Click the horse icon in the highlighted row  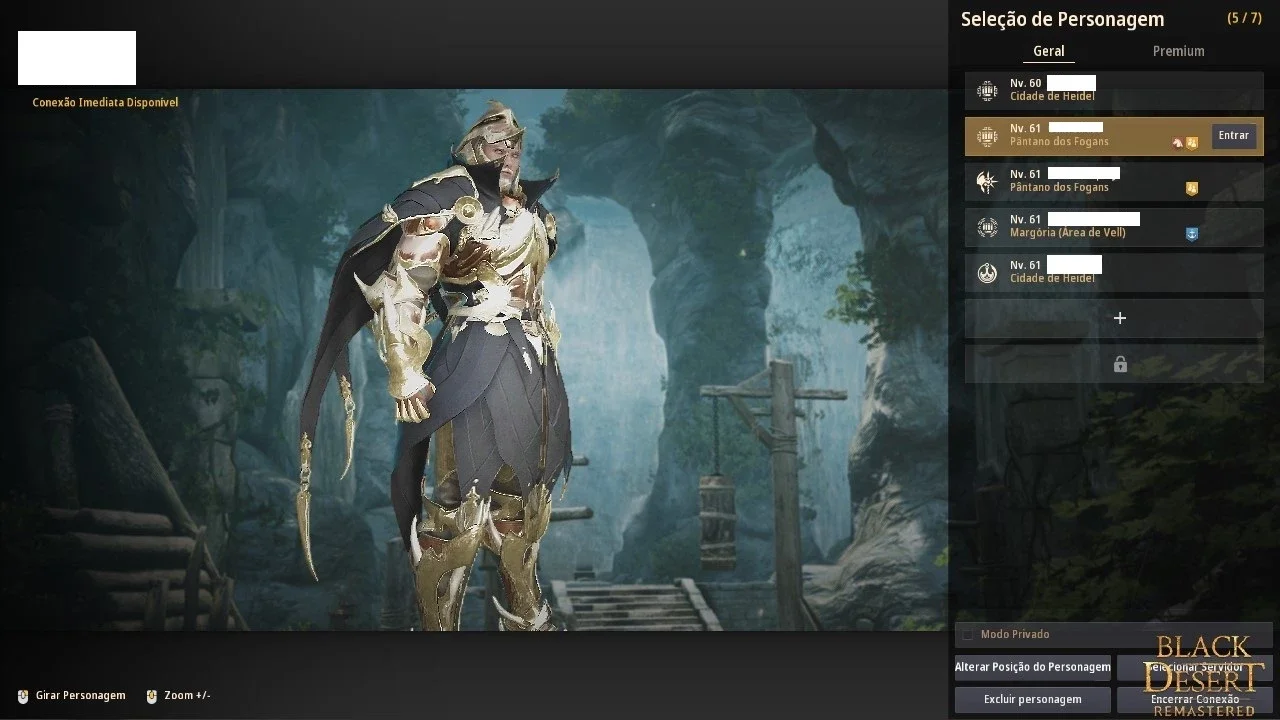pos(1178,143)
